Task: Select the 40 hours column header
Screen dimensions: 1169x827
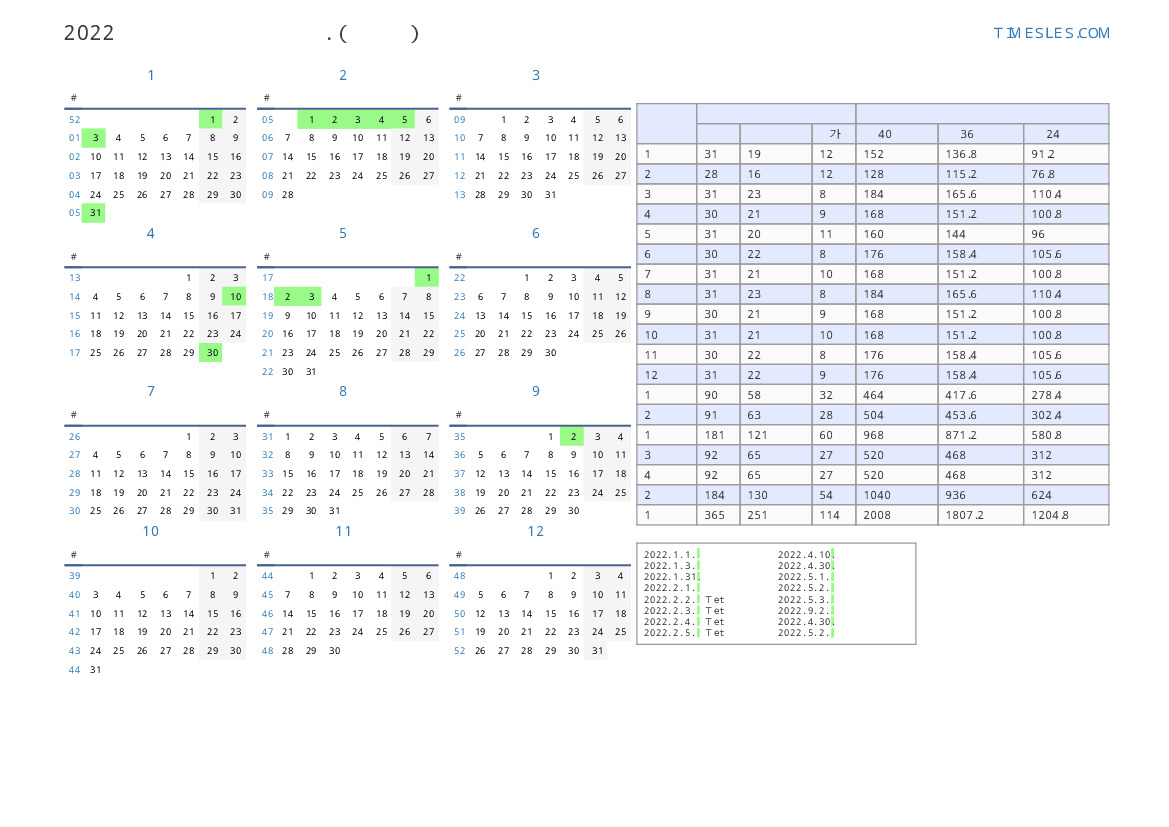Action: [x=885, y=134]
